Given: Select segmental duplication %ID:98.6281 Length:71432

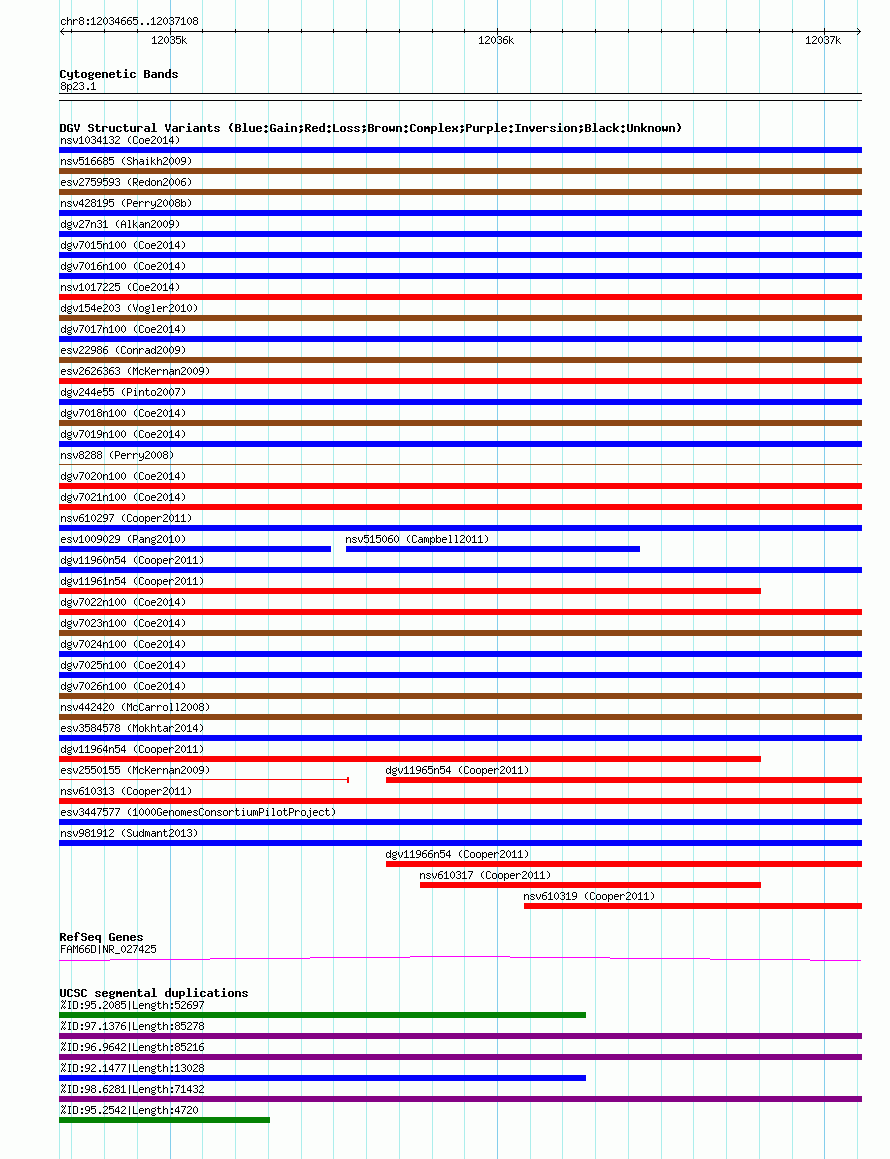Looking at the screenshot, I should click(132, 1090).
